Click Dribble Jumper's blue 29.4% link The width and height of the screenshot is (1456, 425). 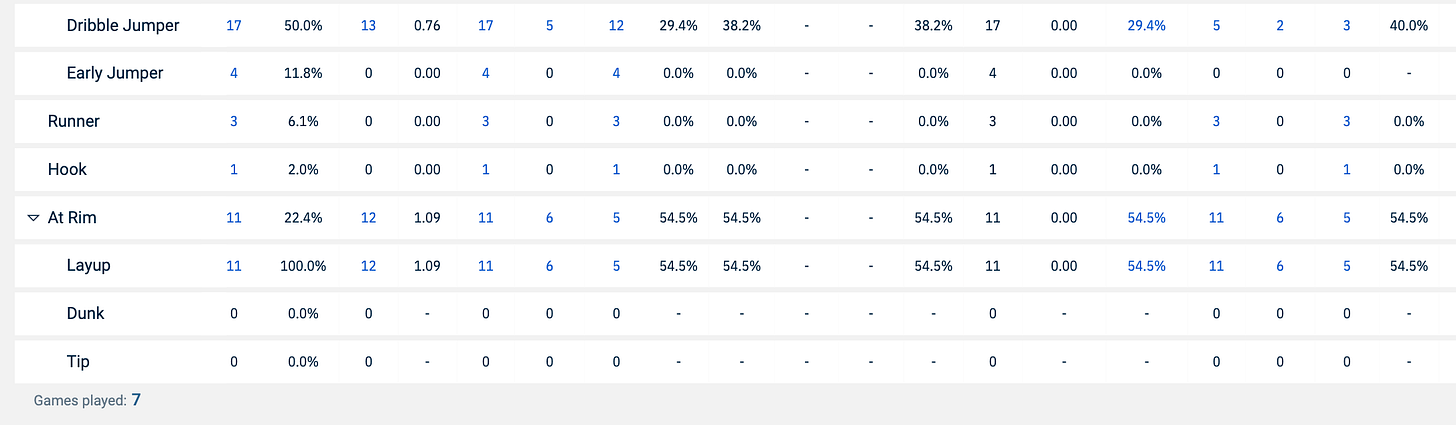pyautogui.click(x=1146, y=26)
